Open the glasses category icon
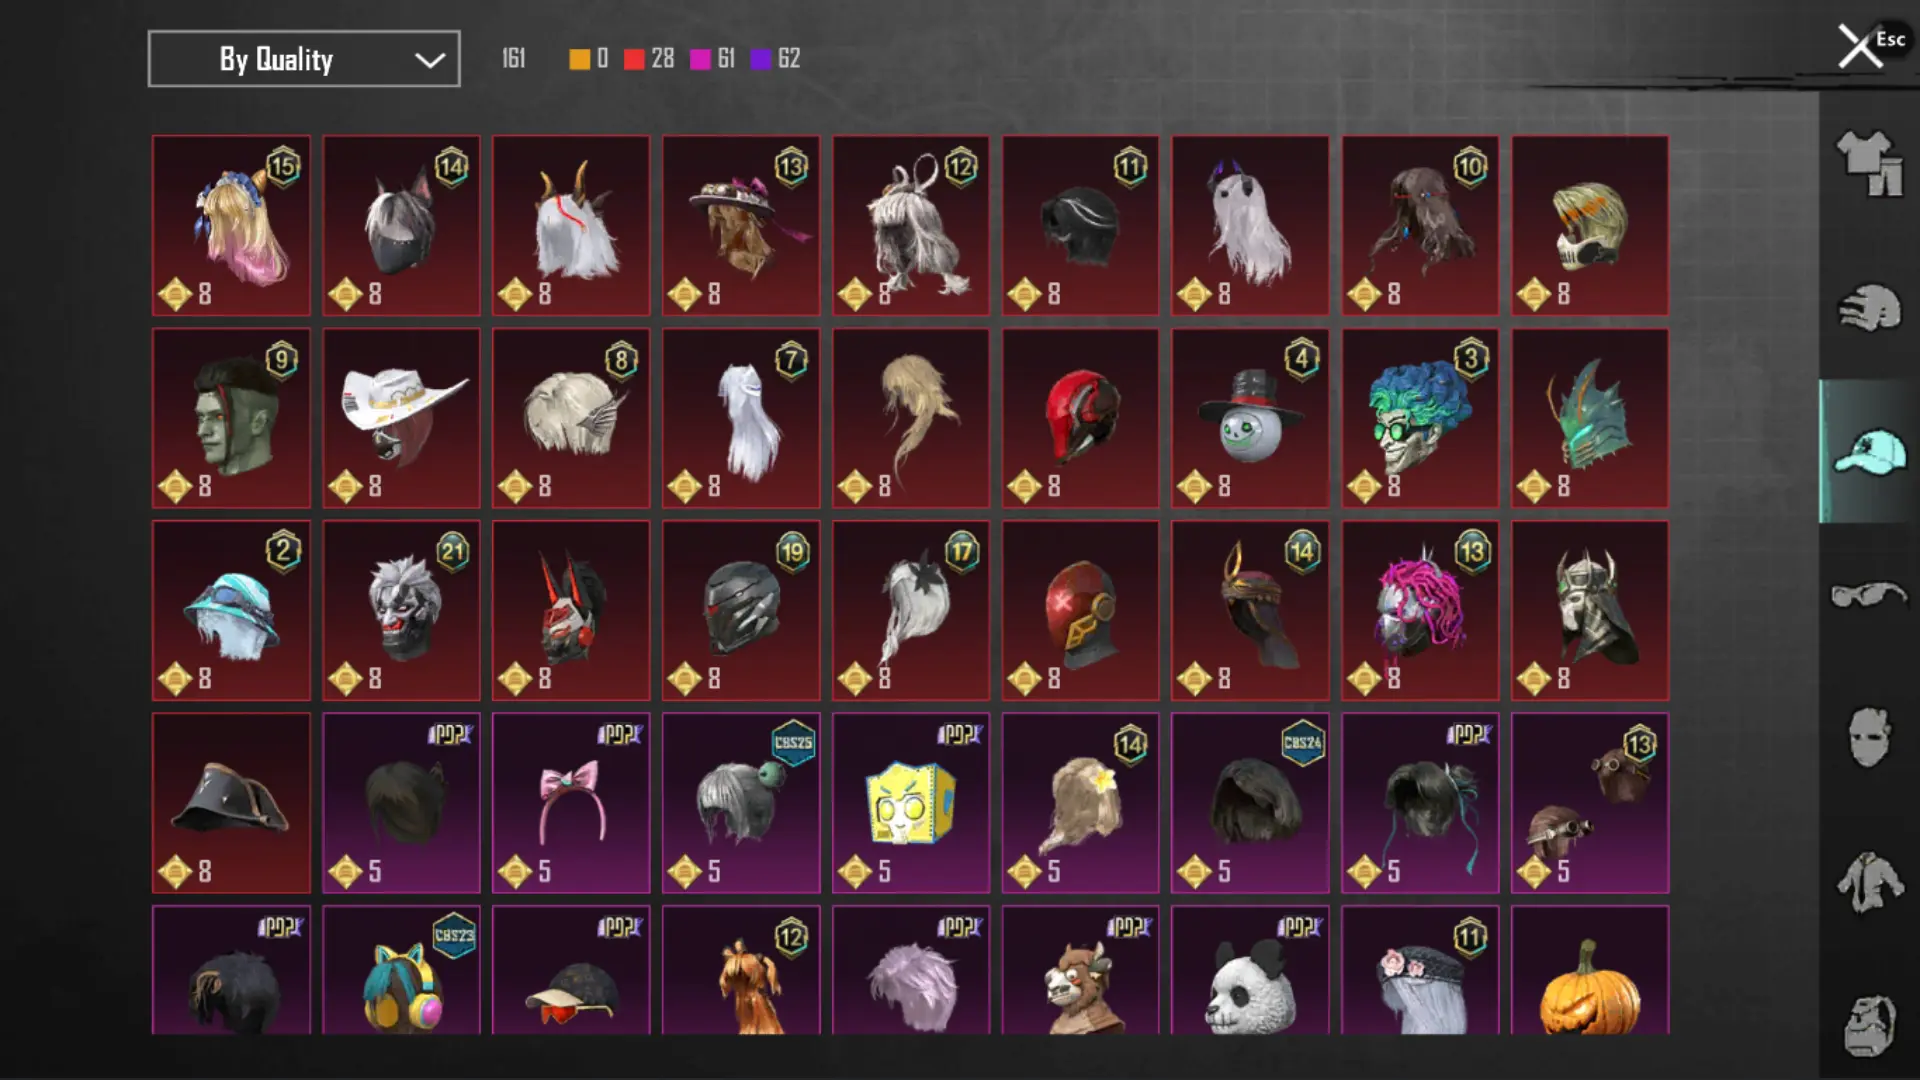The width and height of the screenshot is (1920, 1080). coord(1869,594)
